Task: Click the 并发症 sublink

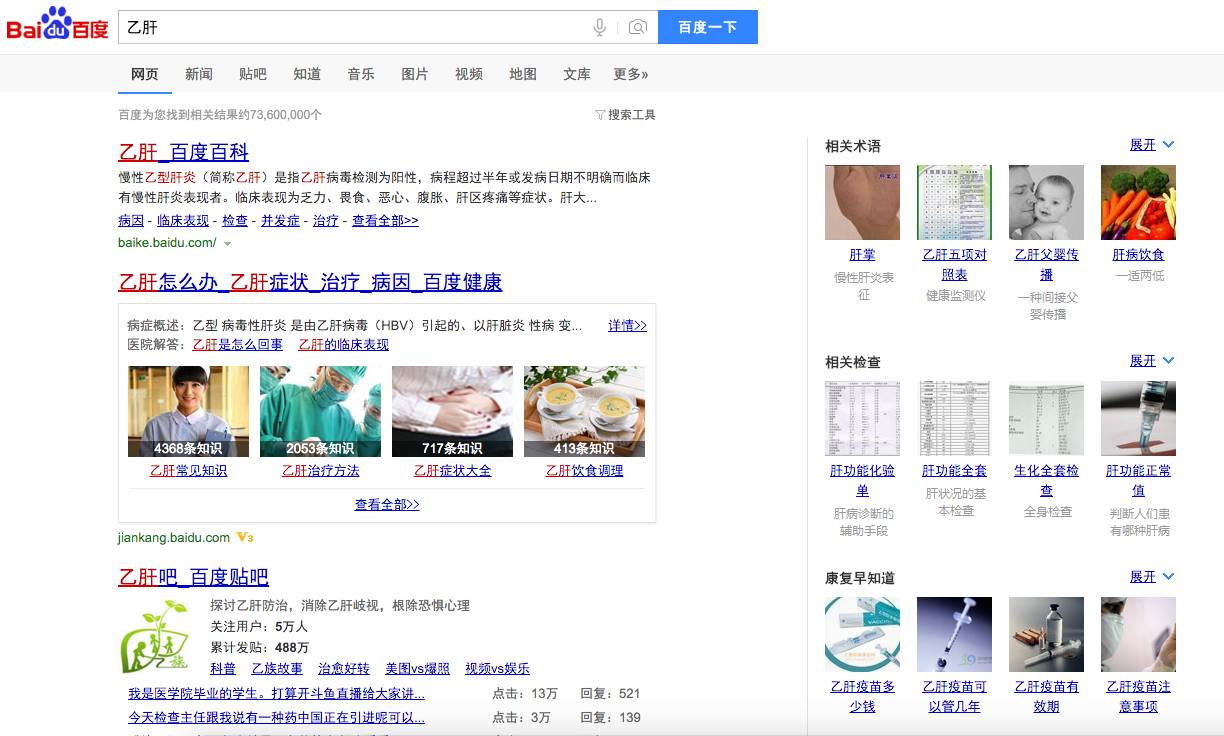Action: (280, 221)
